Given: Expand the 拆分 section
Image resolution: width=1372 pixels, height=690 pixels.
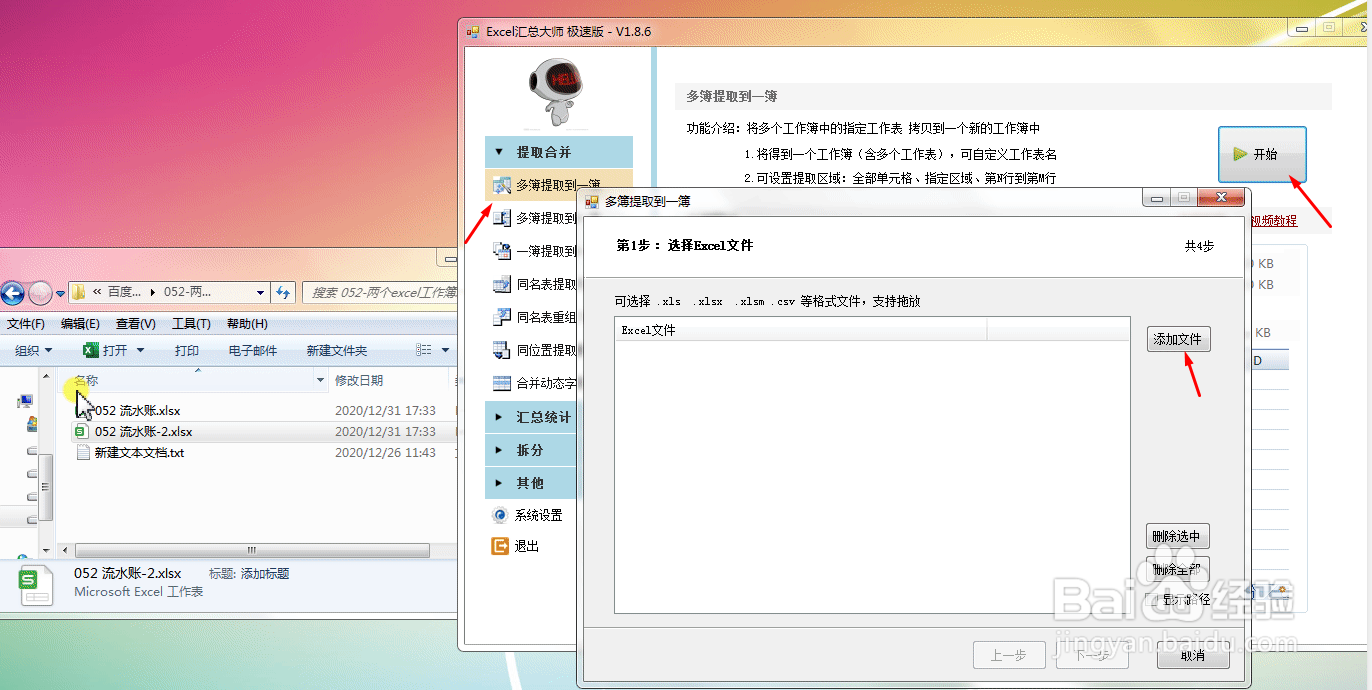Looking at the screenshot, I should 531,450.
